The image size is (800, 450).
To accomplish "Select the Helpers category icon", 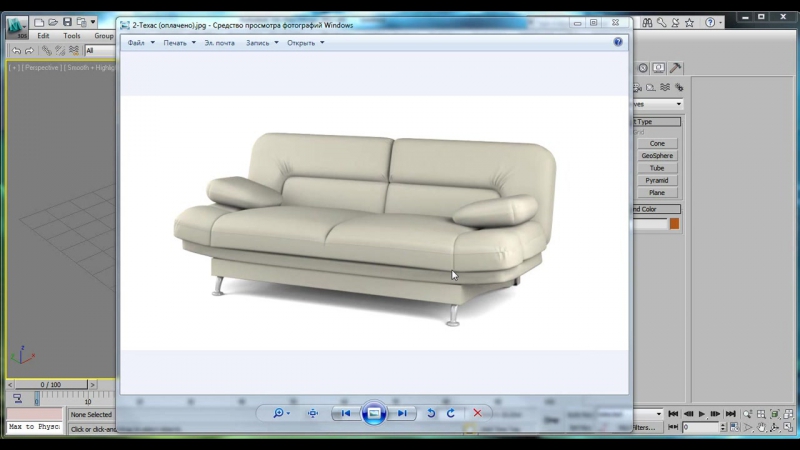I will 651,87.
